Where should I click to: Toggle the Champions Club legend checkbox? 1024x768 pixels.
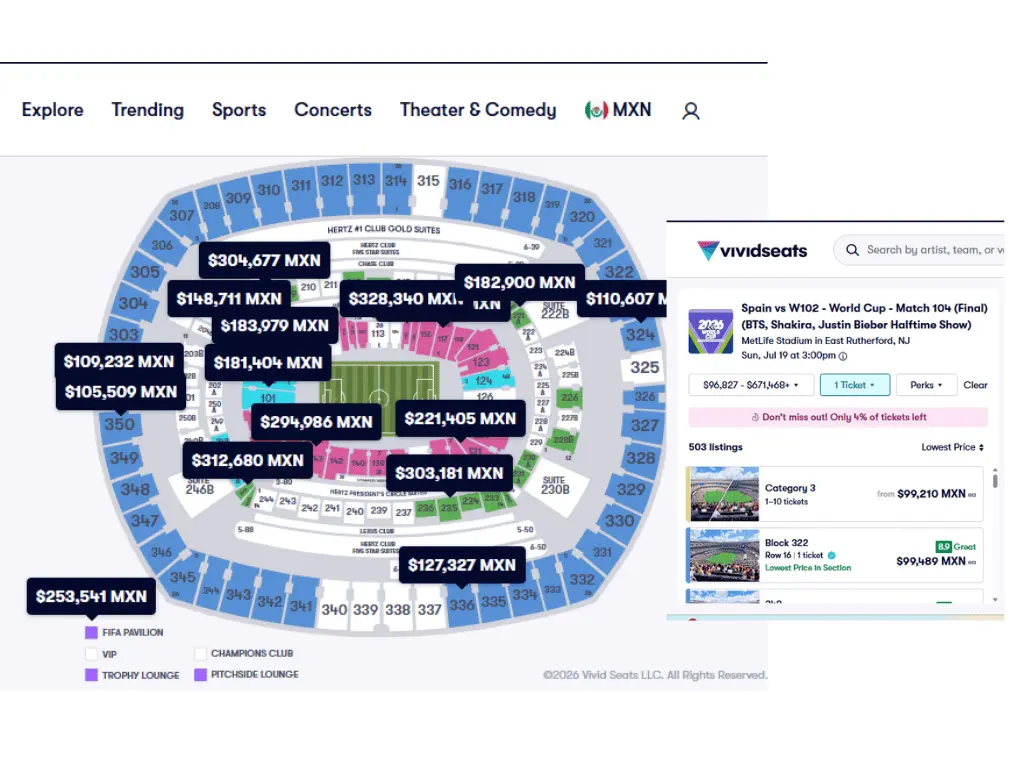coord(200,653)
